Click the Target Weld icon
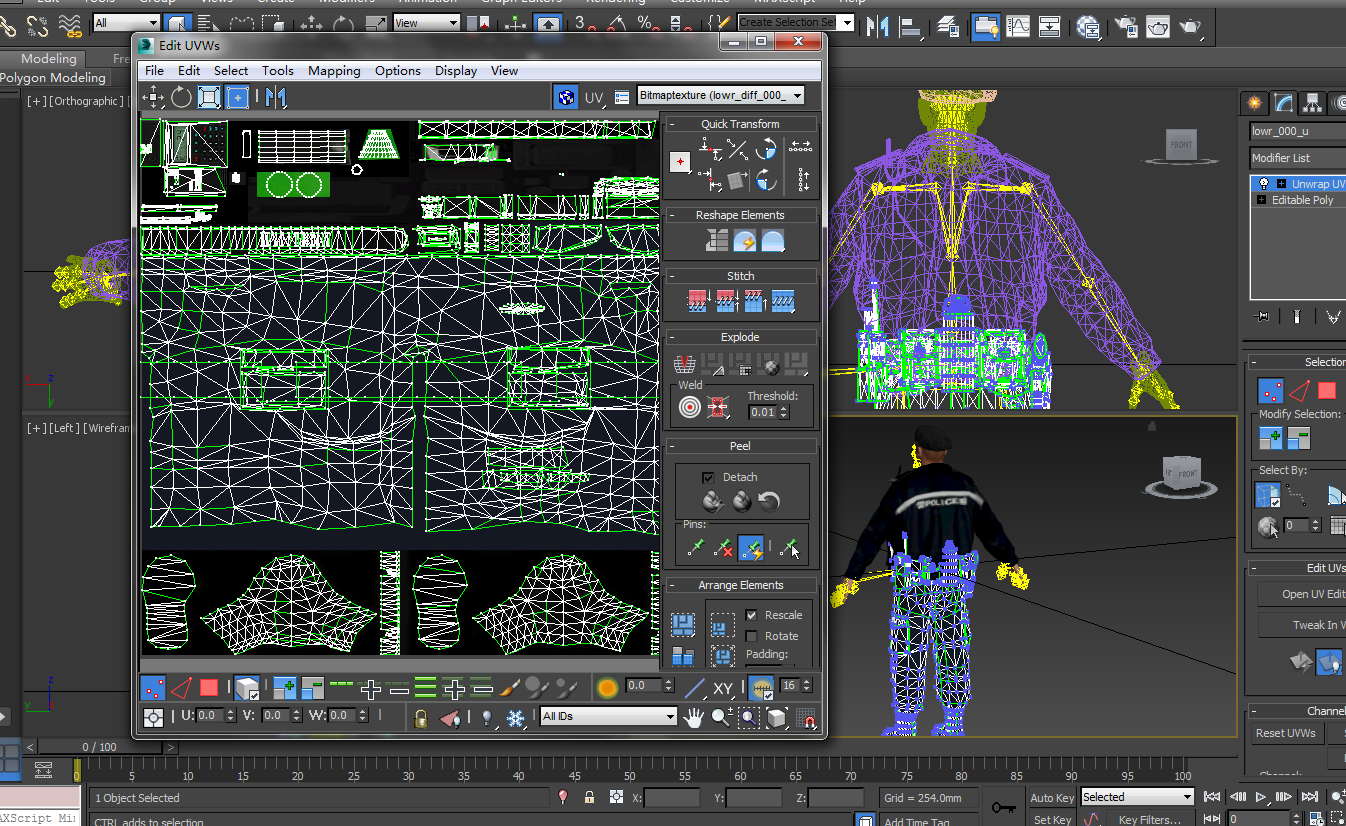This screenshot has width=1346, height=826. tap(690, 407)
